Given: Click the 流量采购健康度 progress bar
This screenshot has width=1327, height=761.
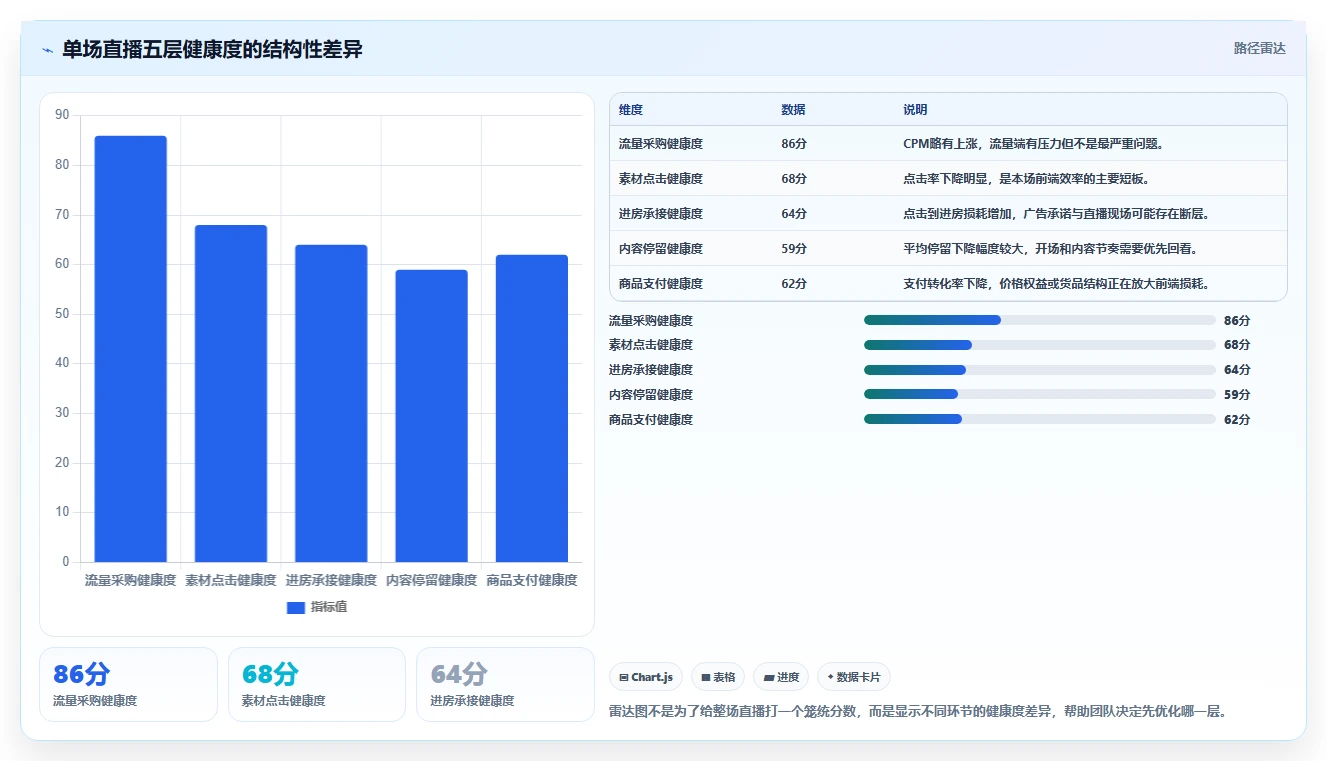Looking at the screenshot, I should [x=1040, y=320].
